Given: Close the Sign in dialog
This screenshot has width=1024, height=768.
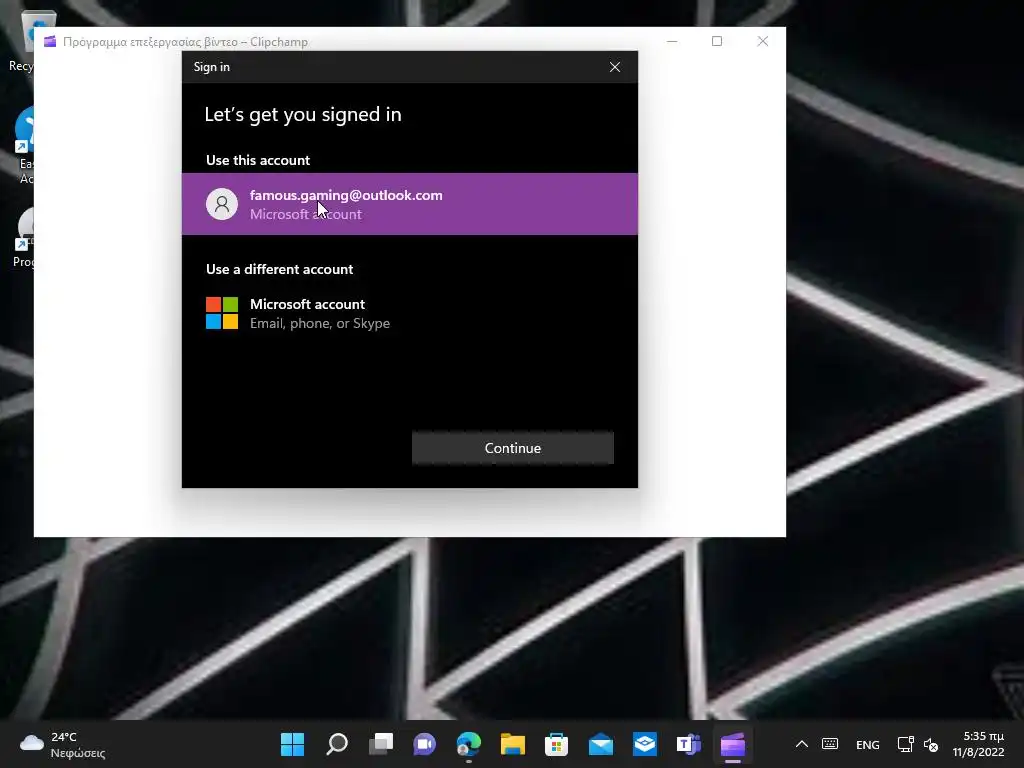Looking at the screenshot, I should click(615, 67).
